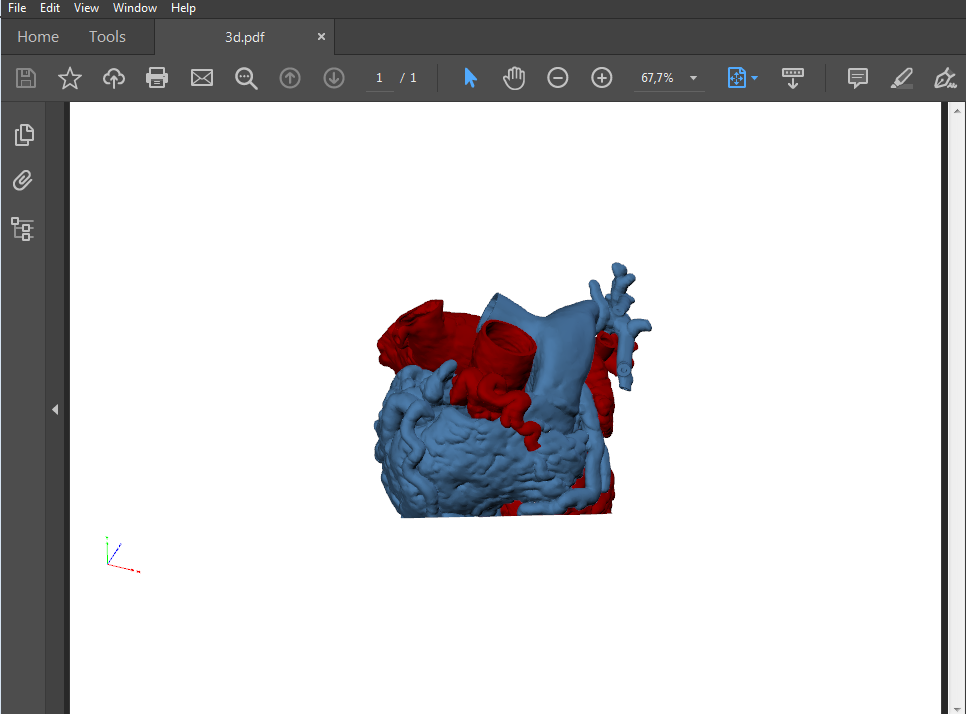Click the Fit page scrolling icon
This screenshot has width=966, height=714.
tap(737, 78)
